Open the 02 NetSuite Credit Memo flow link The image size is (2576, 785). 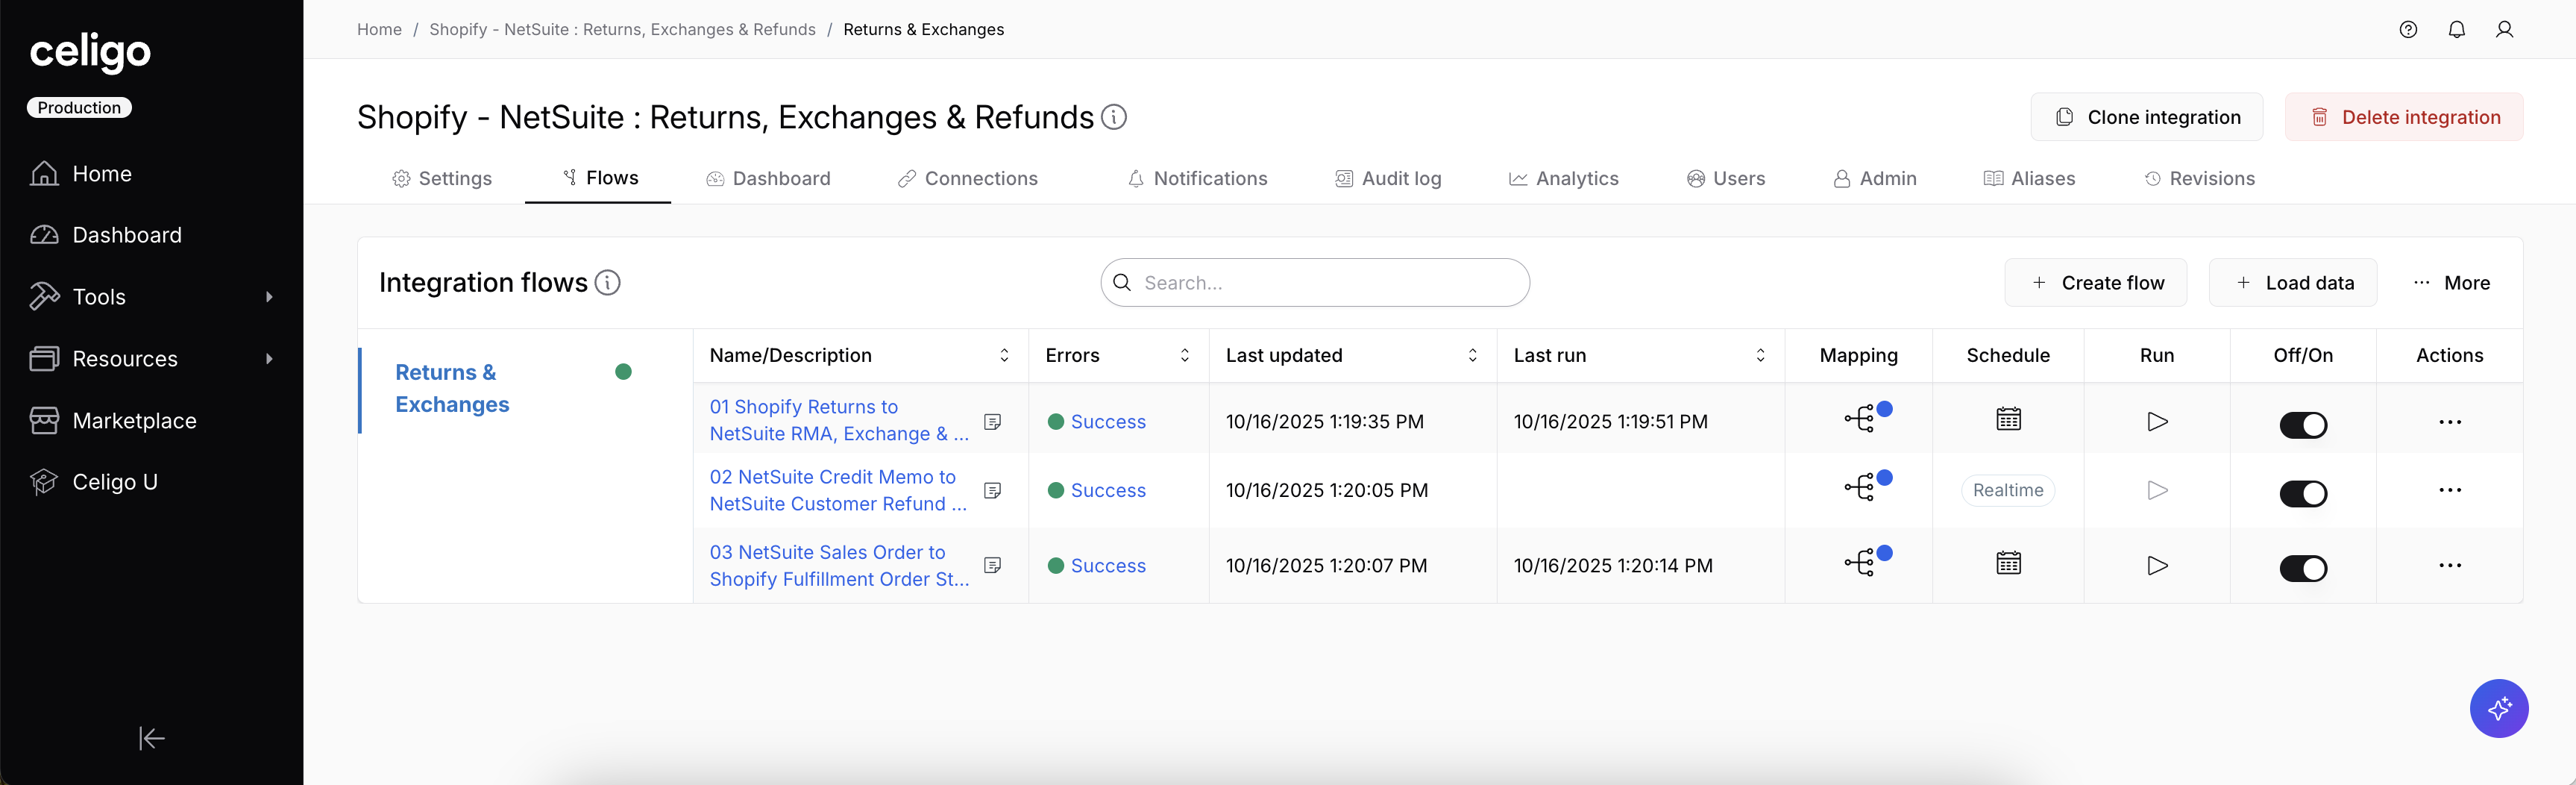point(838,491)
